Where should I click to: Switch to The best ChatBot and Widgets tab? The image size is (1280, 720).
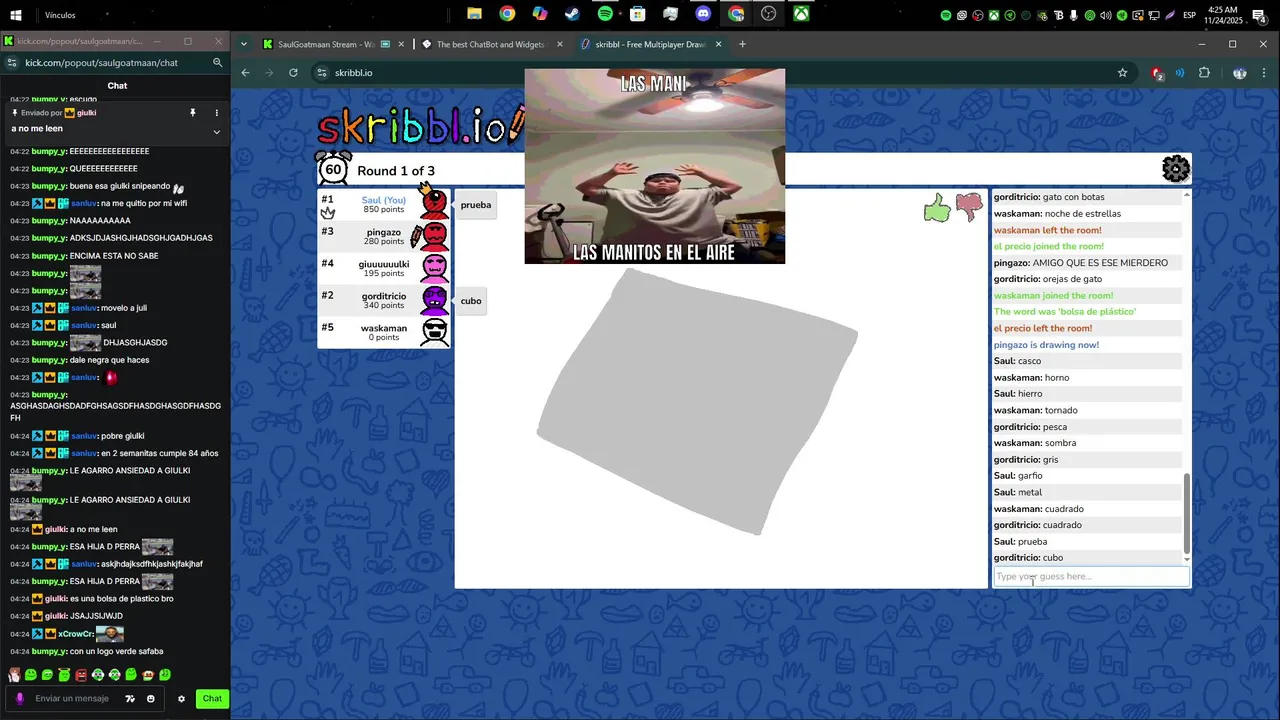tap(491, 44)
